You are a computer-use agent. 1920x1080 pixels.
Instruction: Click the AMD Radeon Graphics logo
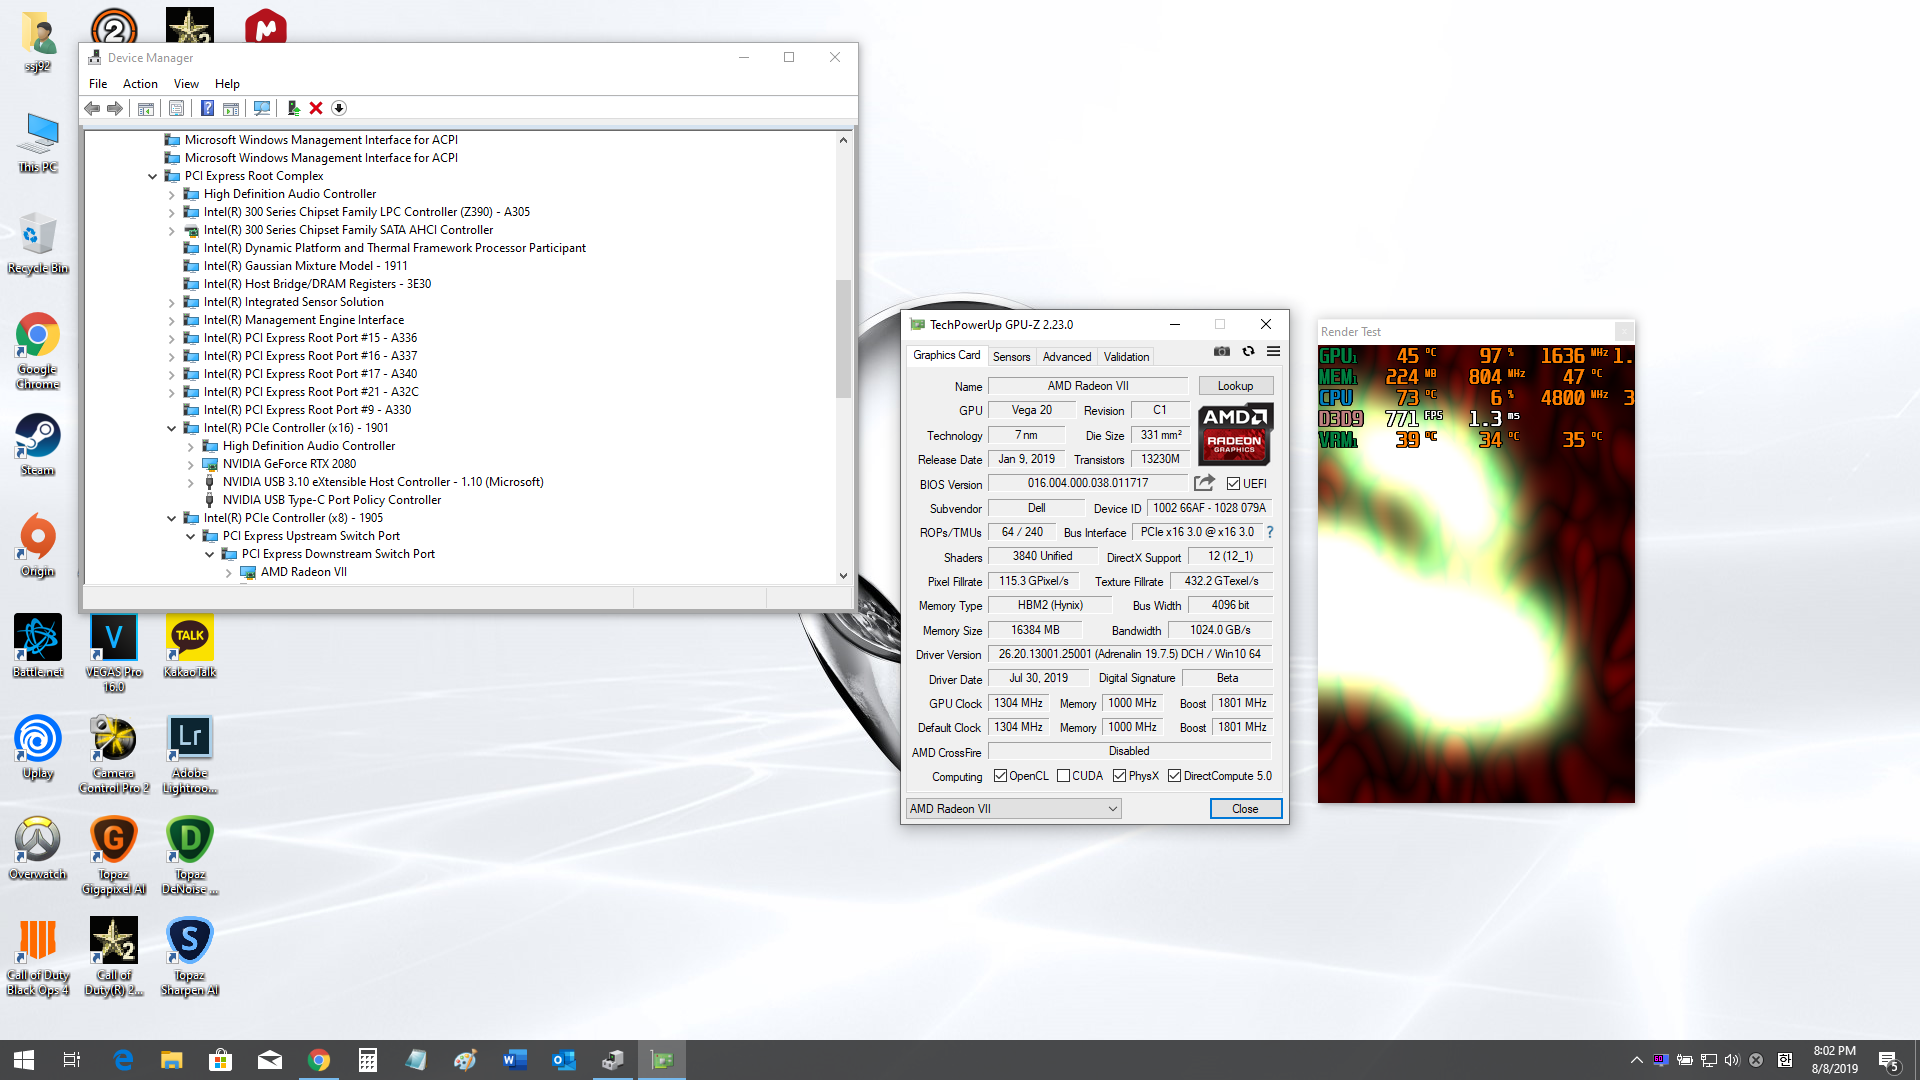coord(1235,434)
